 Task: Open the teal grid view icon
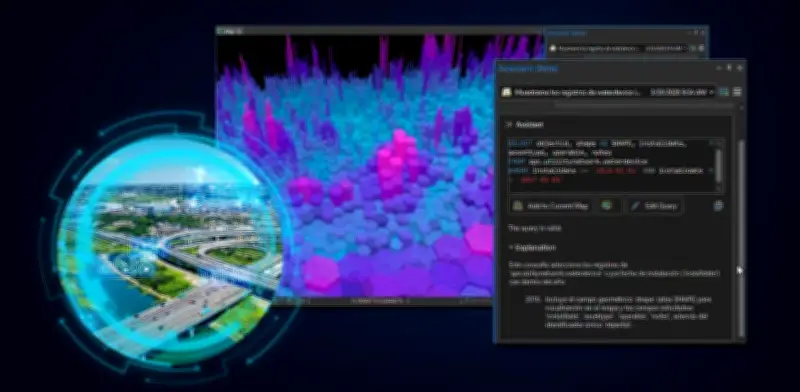point(724,92)
